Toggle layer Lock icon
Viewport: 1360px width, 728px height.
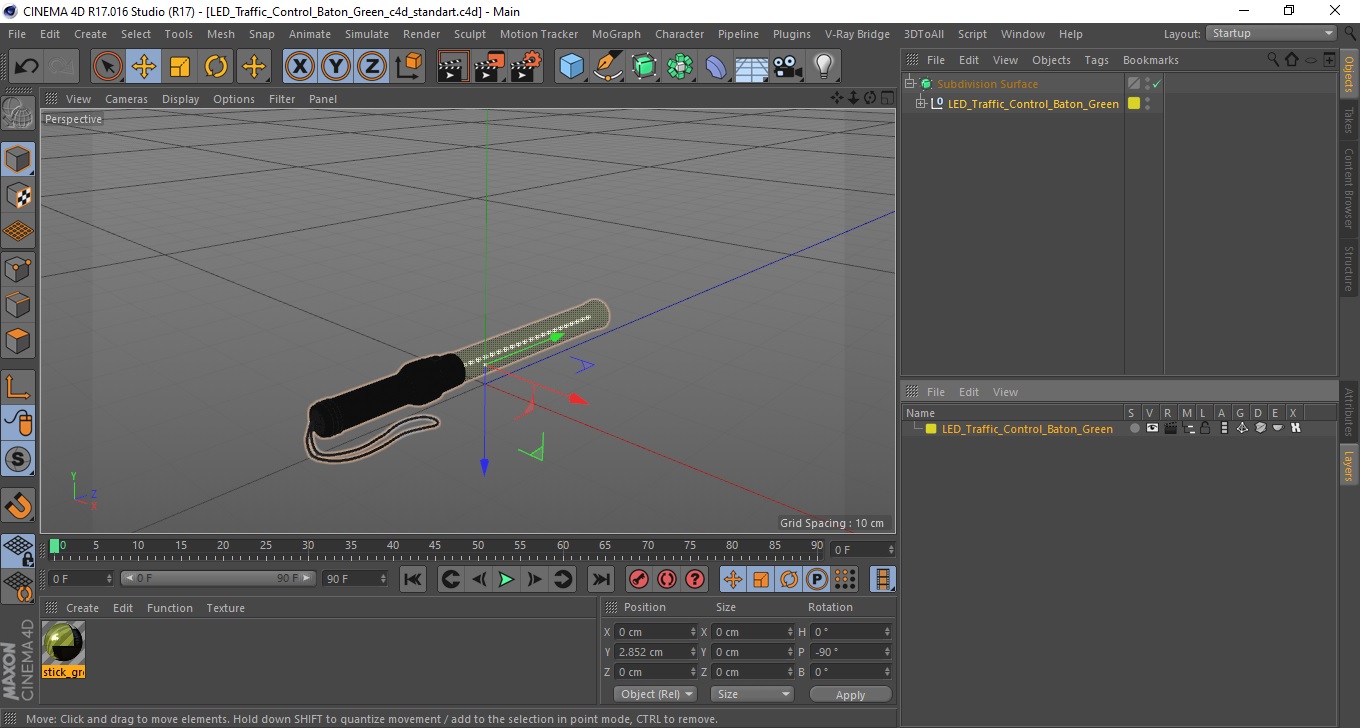click(x=1206, y=428)
